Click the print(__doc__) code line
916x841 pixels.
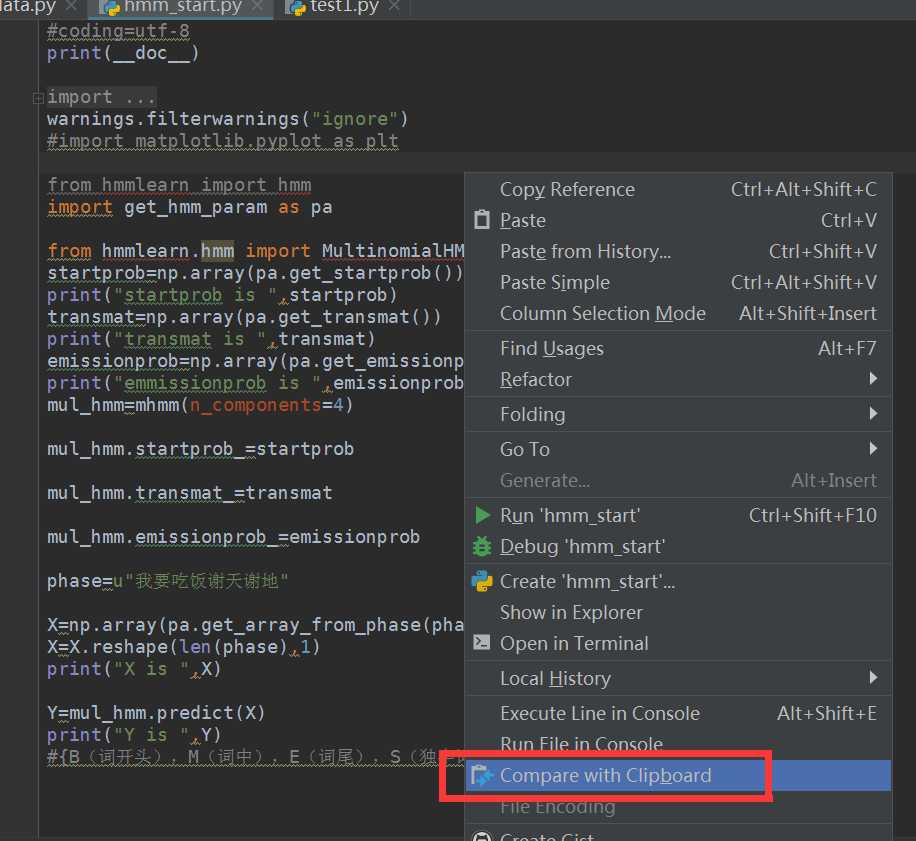pyautogui.click(x=123, y=54)
